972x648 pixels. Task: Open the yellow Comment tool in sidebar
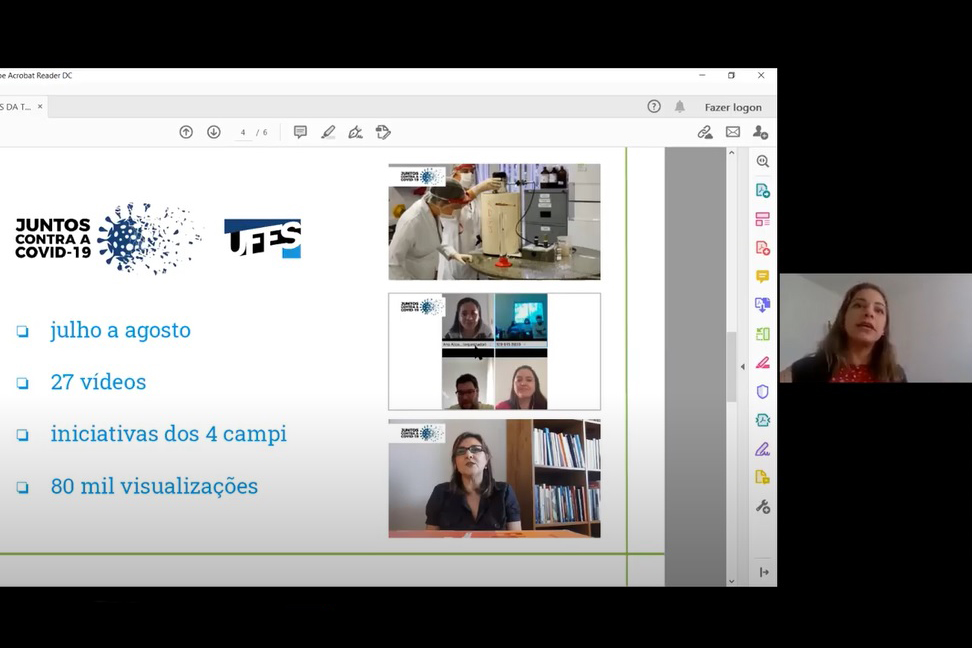point(763,276)
